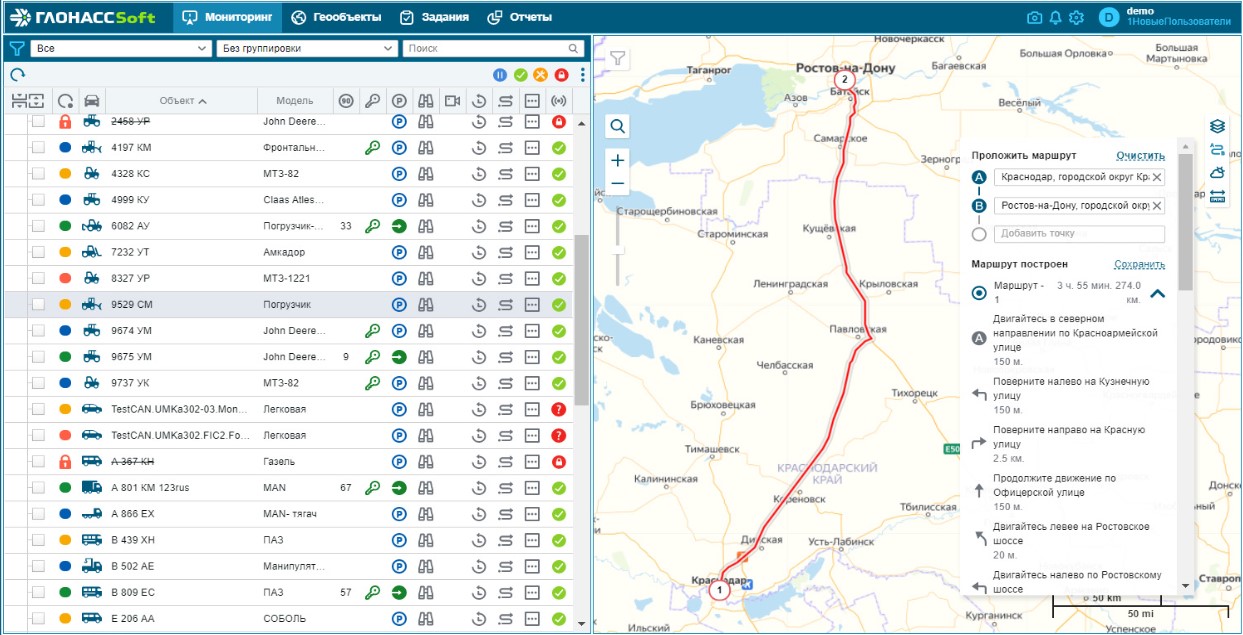Open the Отчеты tab
Viewport: 1243px width, 635px height.
click(519, 18)
